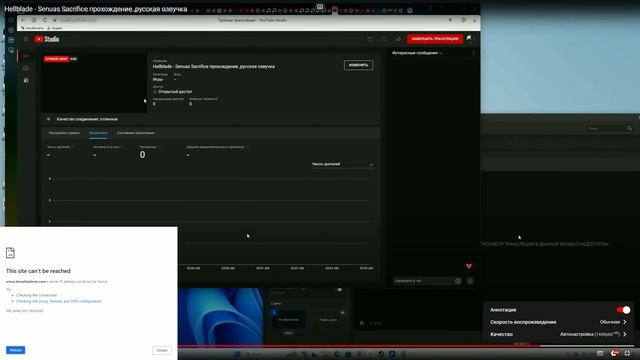Click the browser back arrow

tap(23, 20)
